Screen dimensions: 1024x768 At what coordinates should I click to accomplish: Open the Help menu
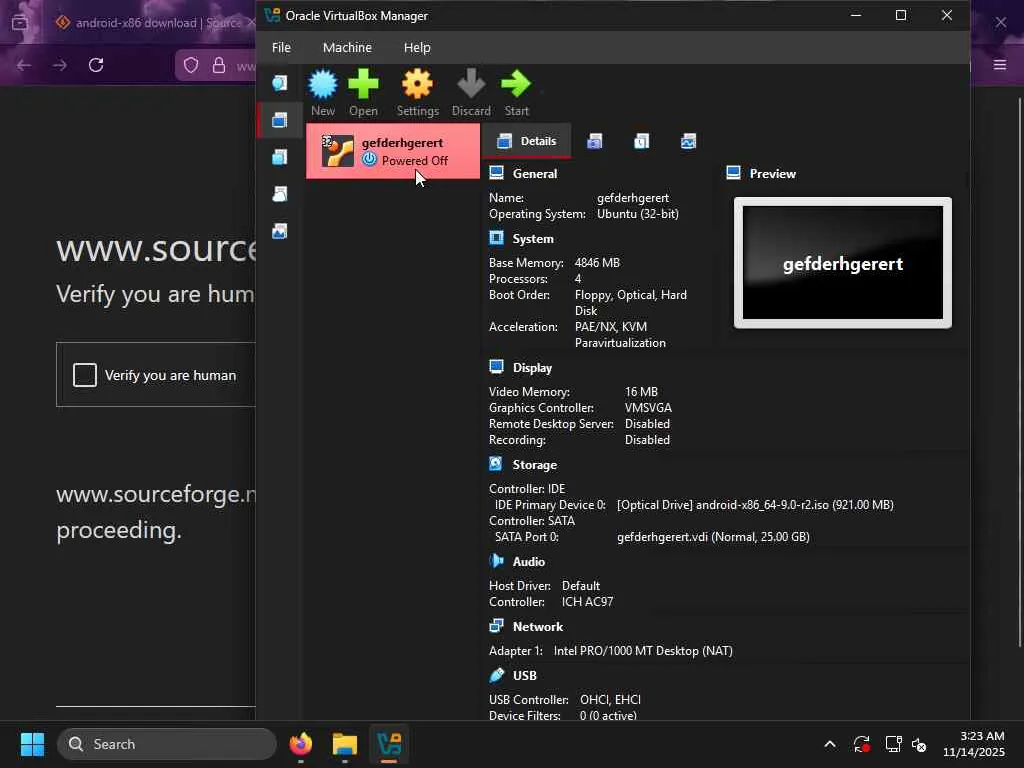click(417, 48)
